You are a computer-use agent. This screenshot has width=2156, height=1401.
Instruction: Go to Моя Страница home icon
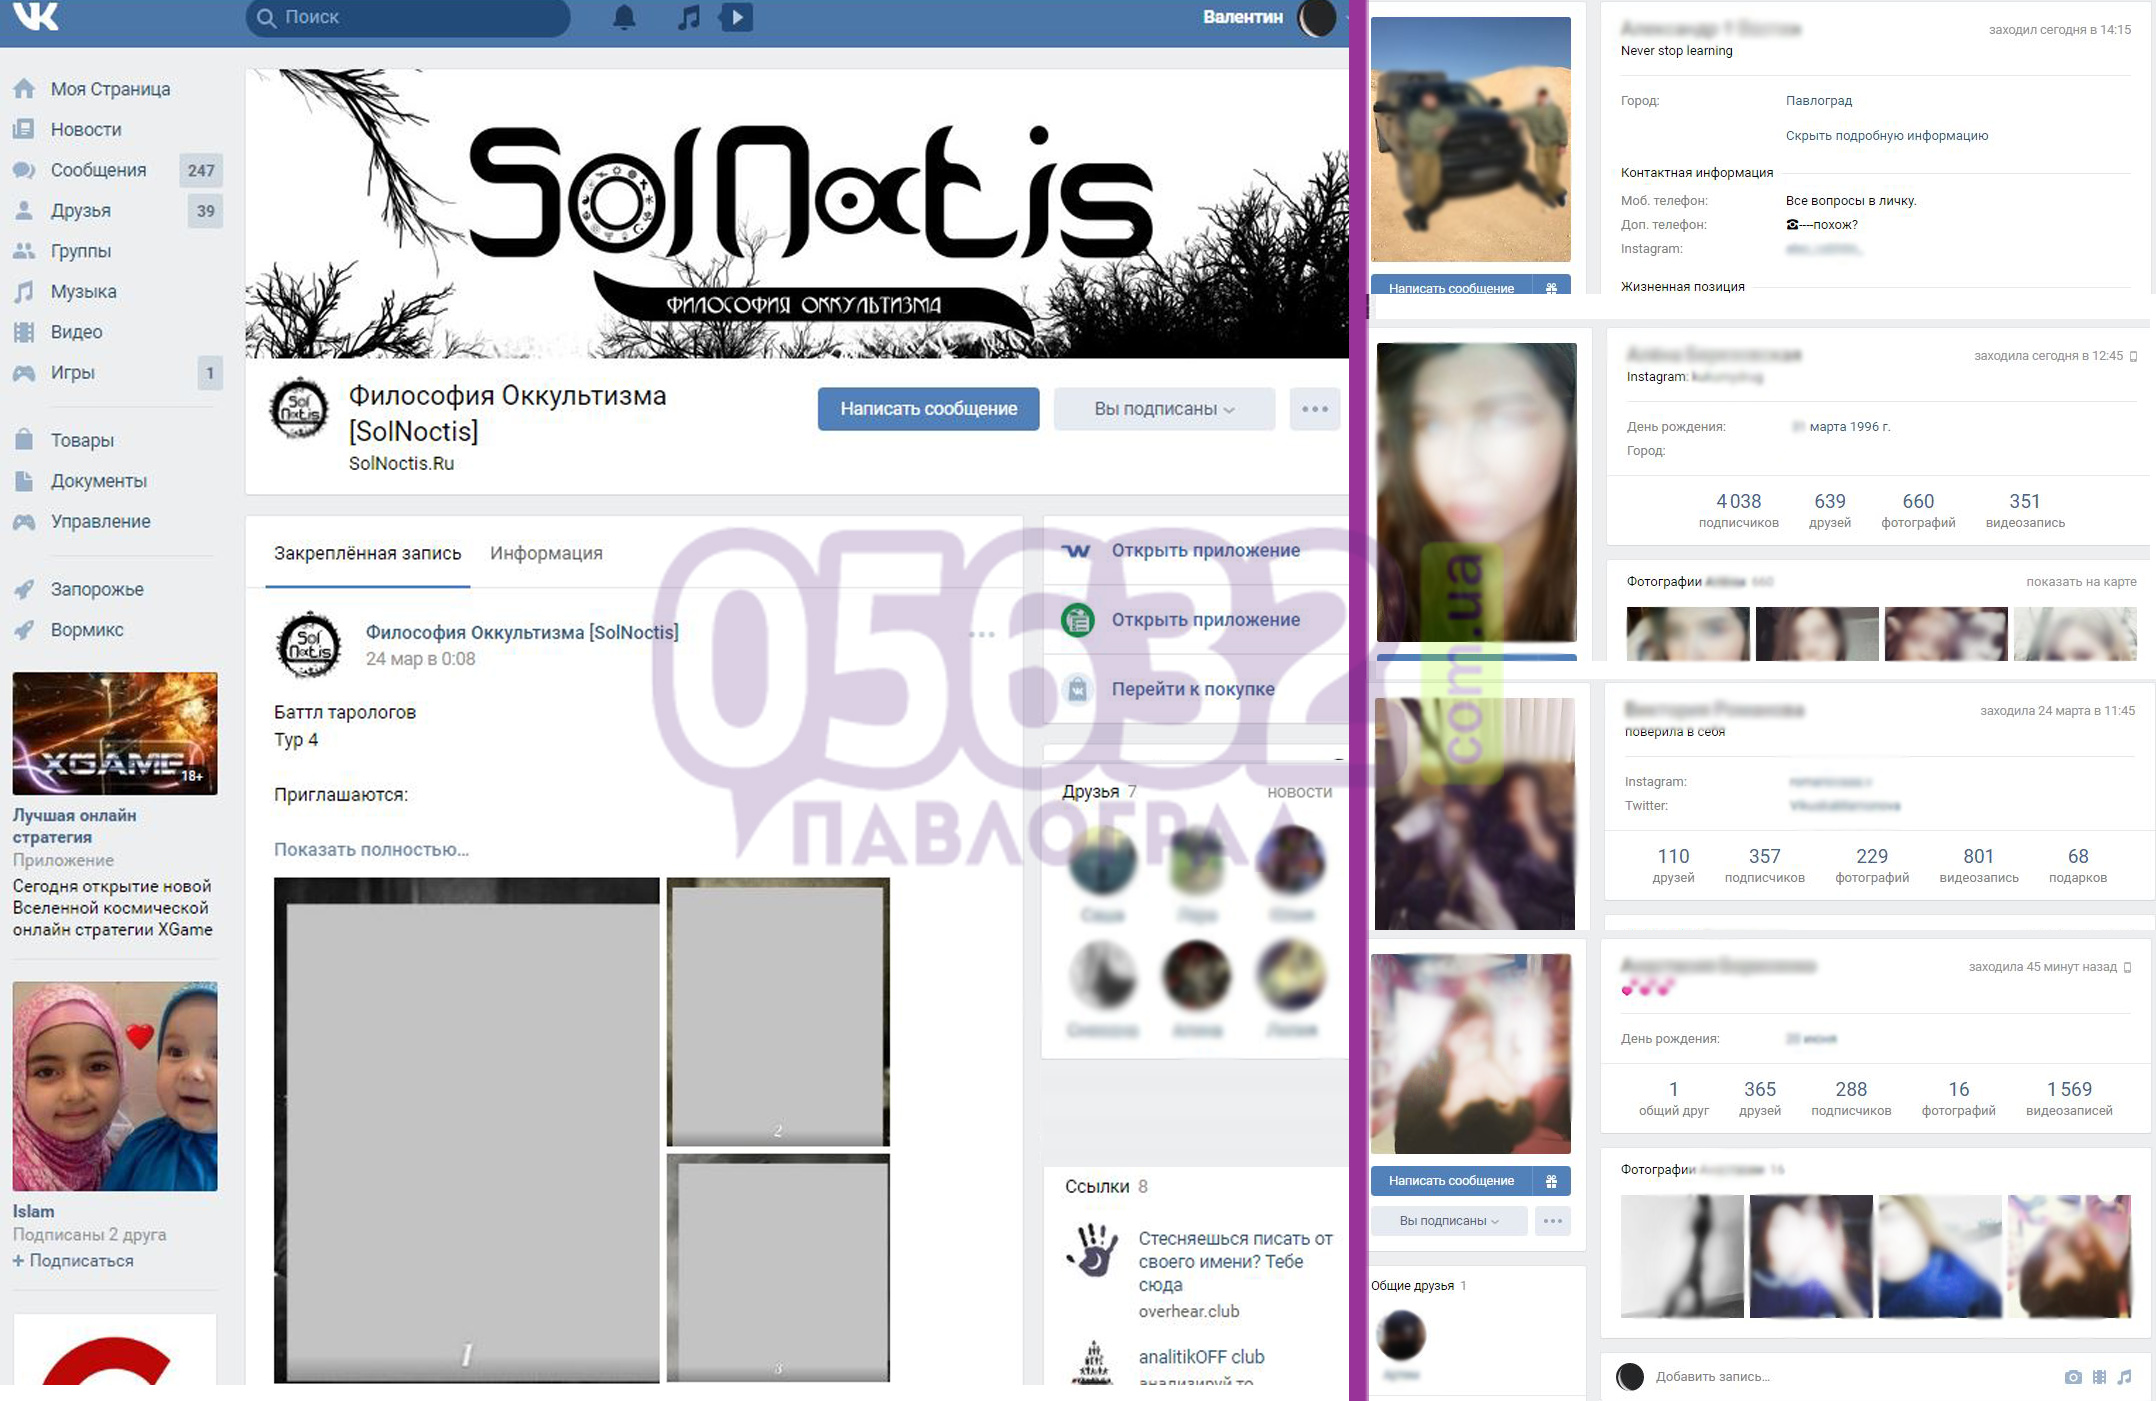25,89
